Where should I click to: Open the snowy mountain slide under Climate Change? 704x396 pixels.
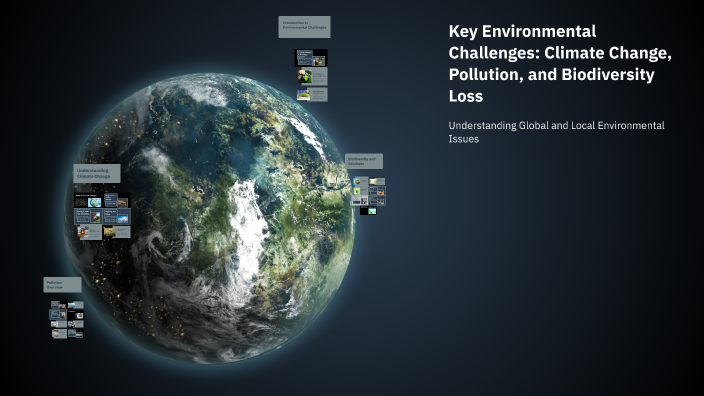click(x=117, y=216)
